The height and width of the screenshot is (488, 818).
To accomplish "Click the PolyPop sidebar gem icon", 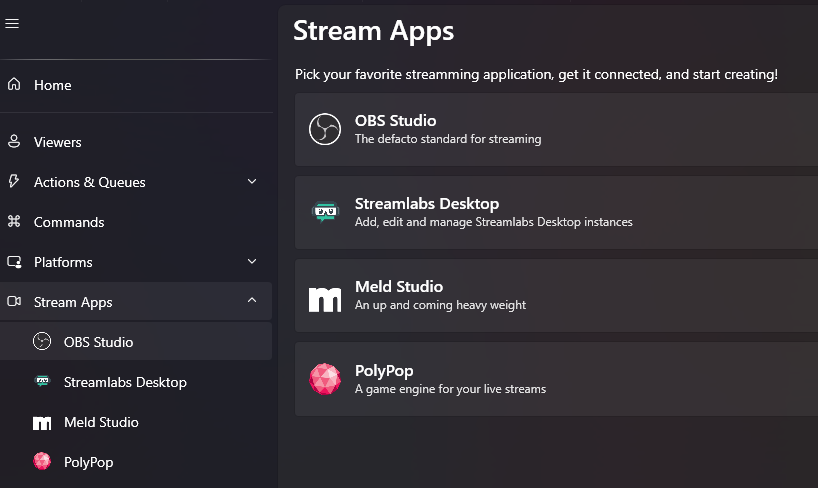I will (42, 461).
